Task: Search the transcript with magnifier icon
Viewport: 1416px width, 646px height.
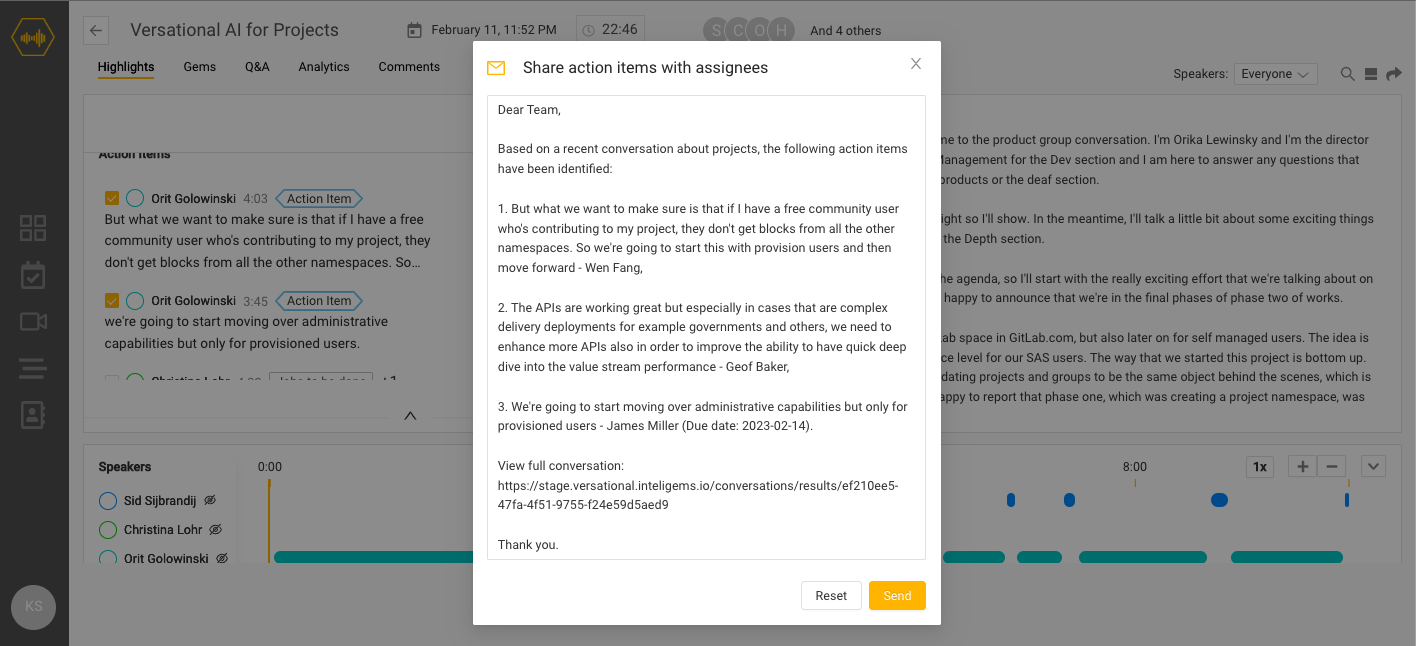Action: pos(1348,74)
